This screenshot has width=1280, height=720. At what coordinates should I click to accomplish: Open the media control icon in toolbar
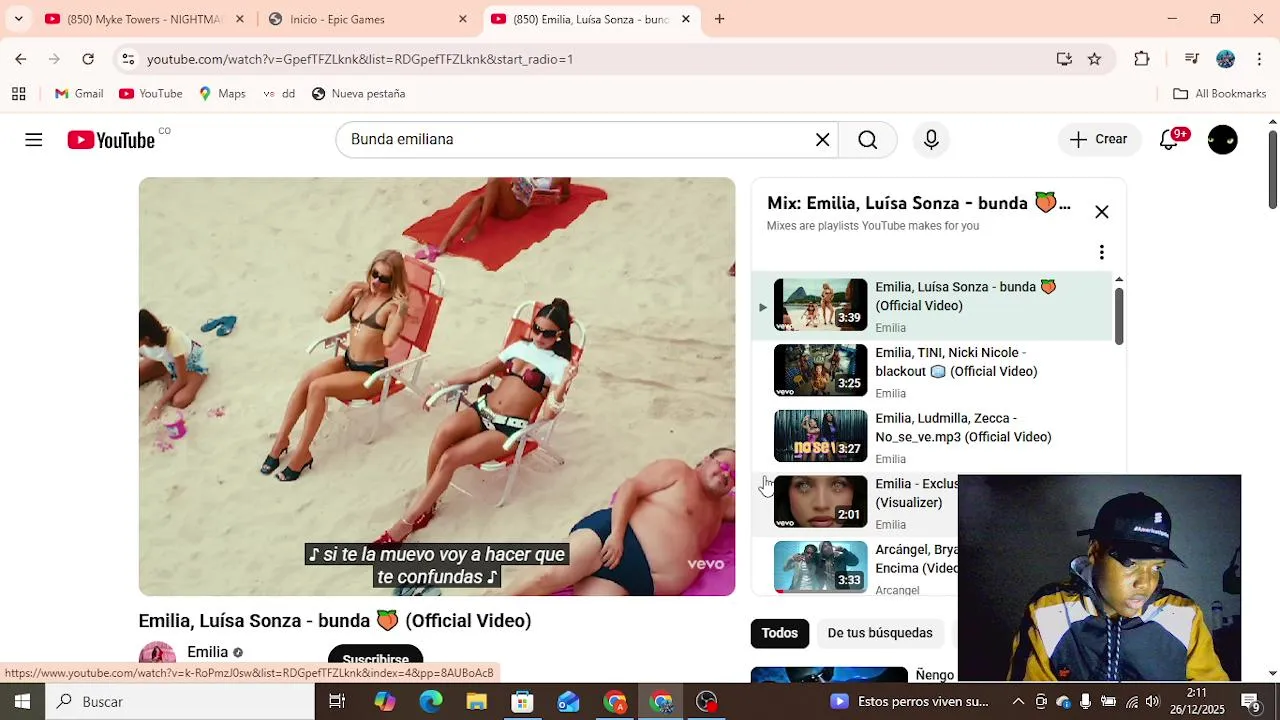point(1191,59)
